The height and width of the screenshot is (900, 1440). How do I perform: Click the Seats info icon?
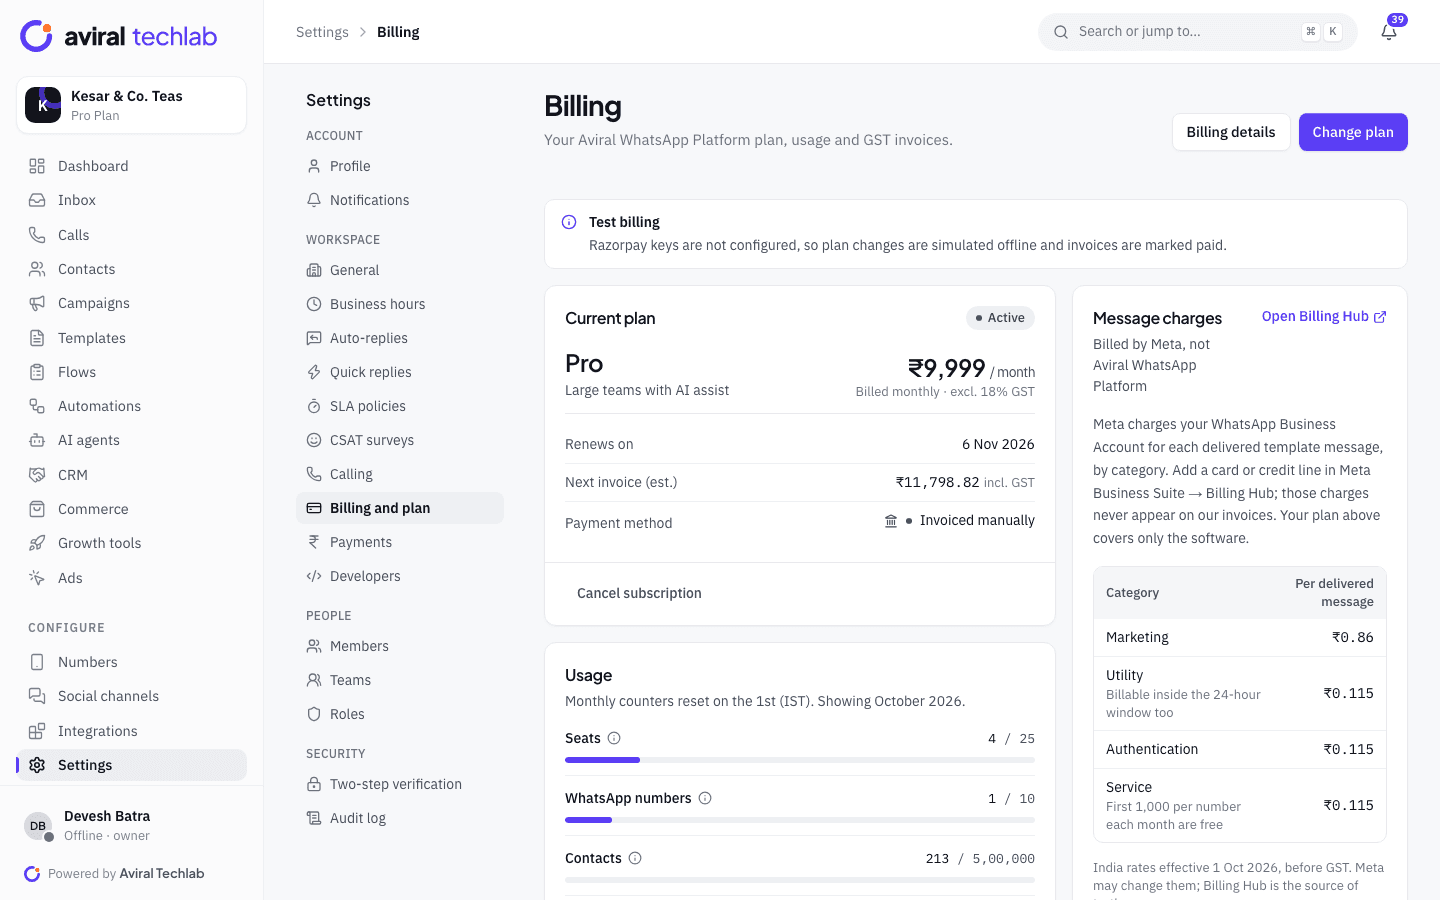[x=614, y=738]
